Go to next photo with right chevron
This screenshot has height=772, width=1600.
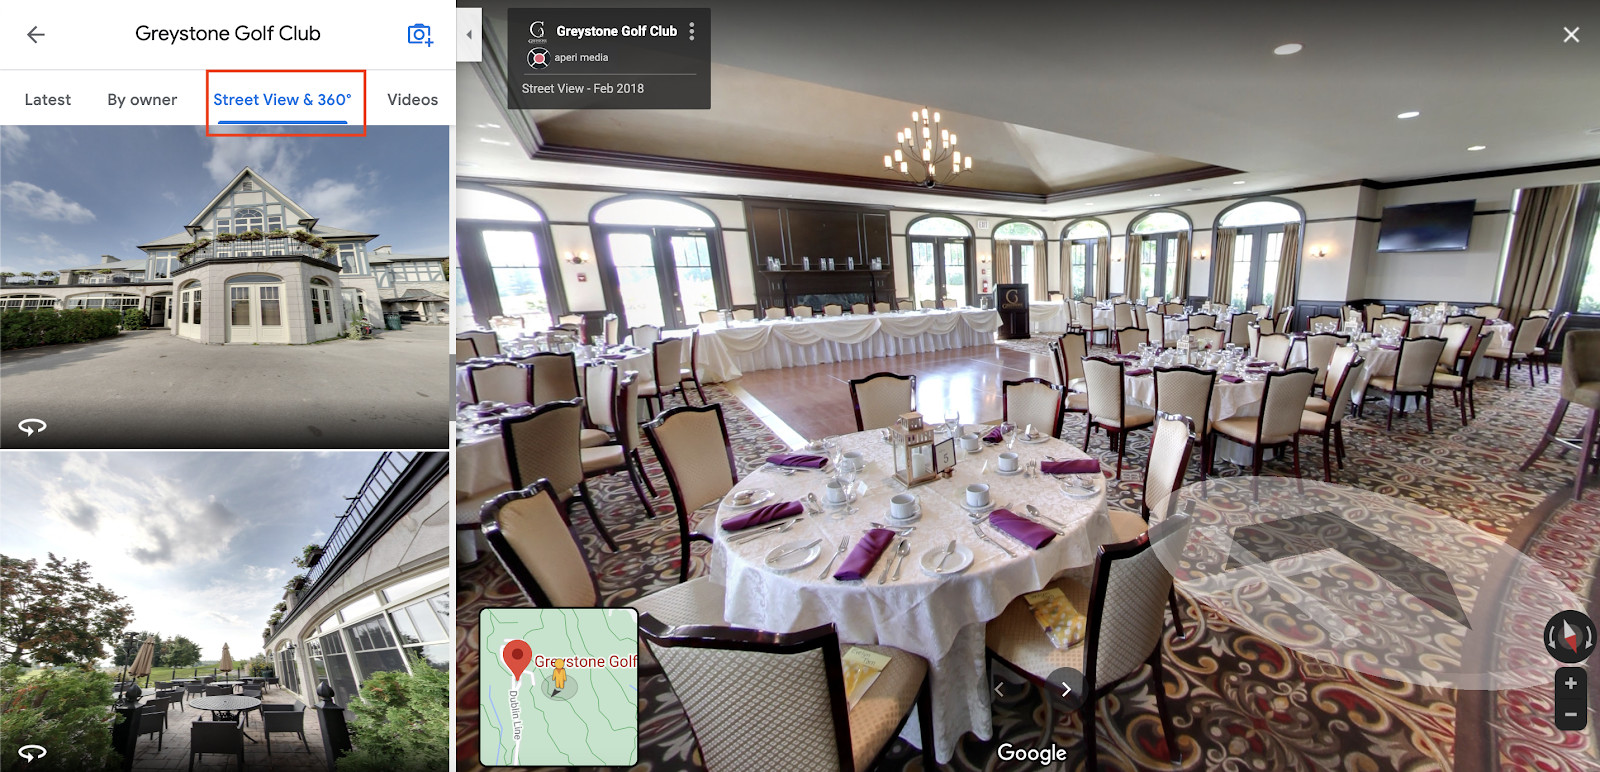(1066, 689)
